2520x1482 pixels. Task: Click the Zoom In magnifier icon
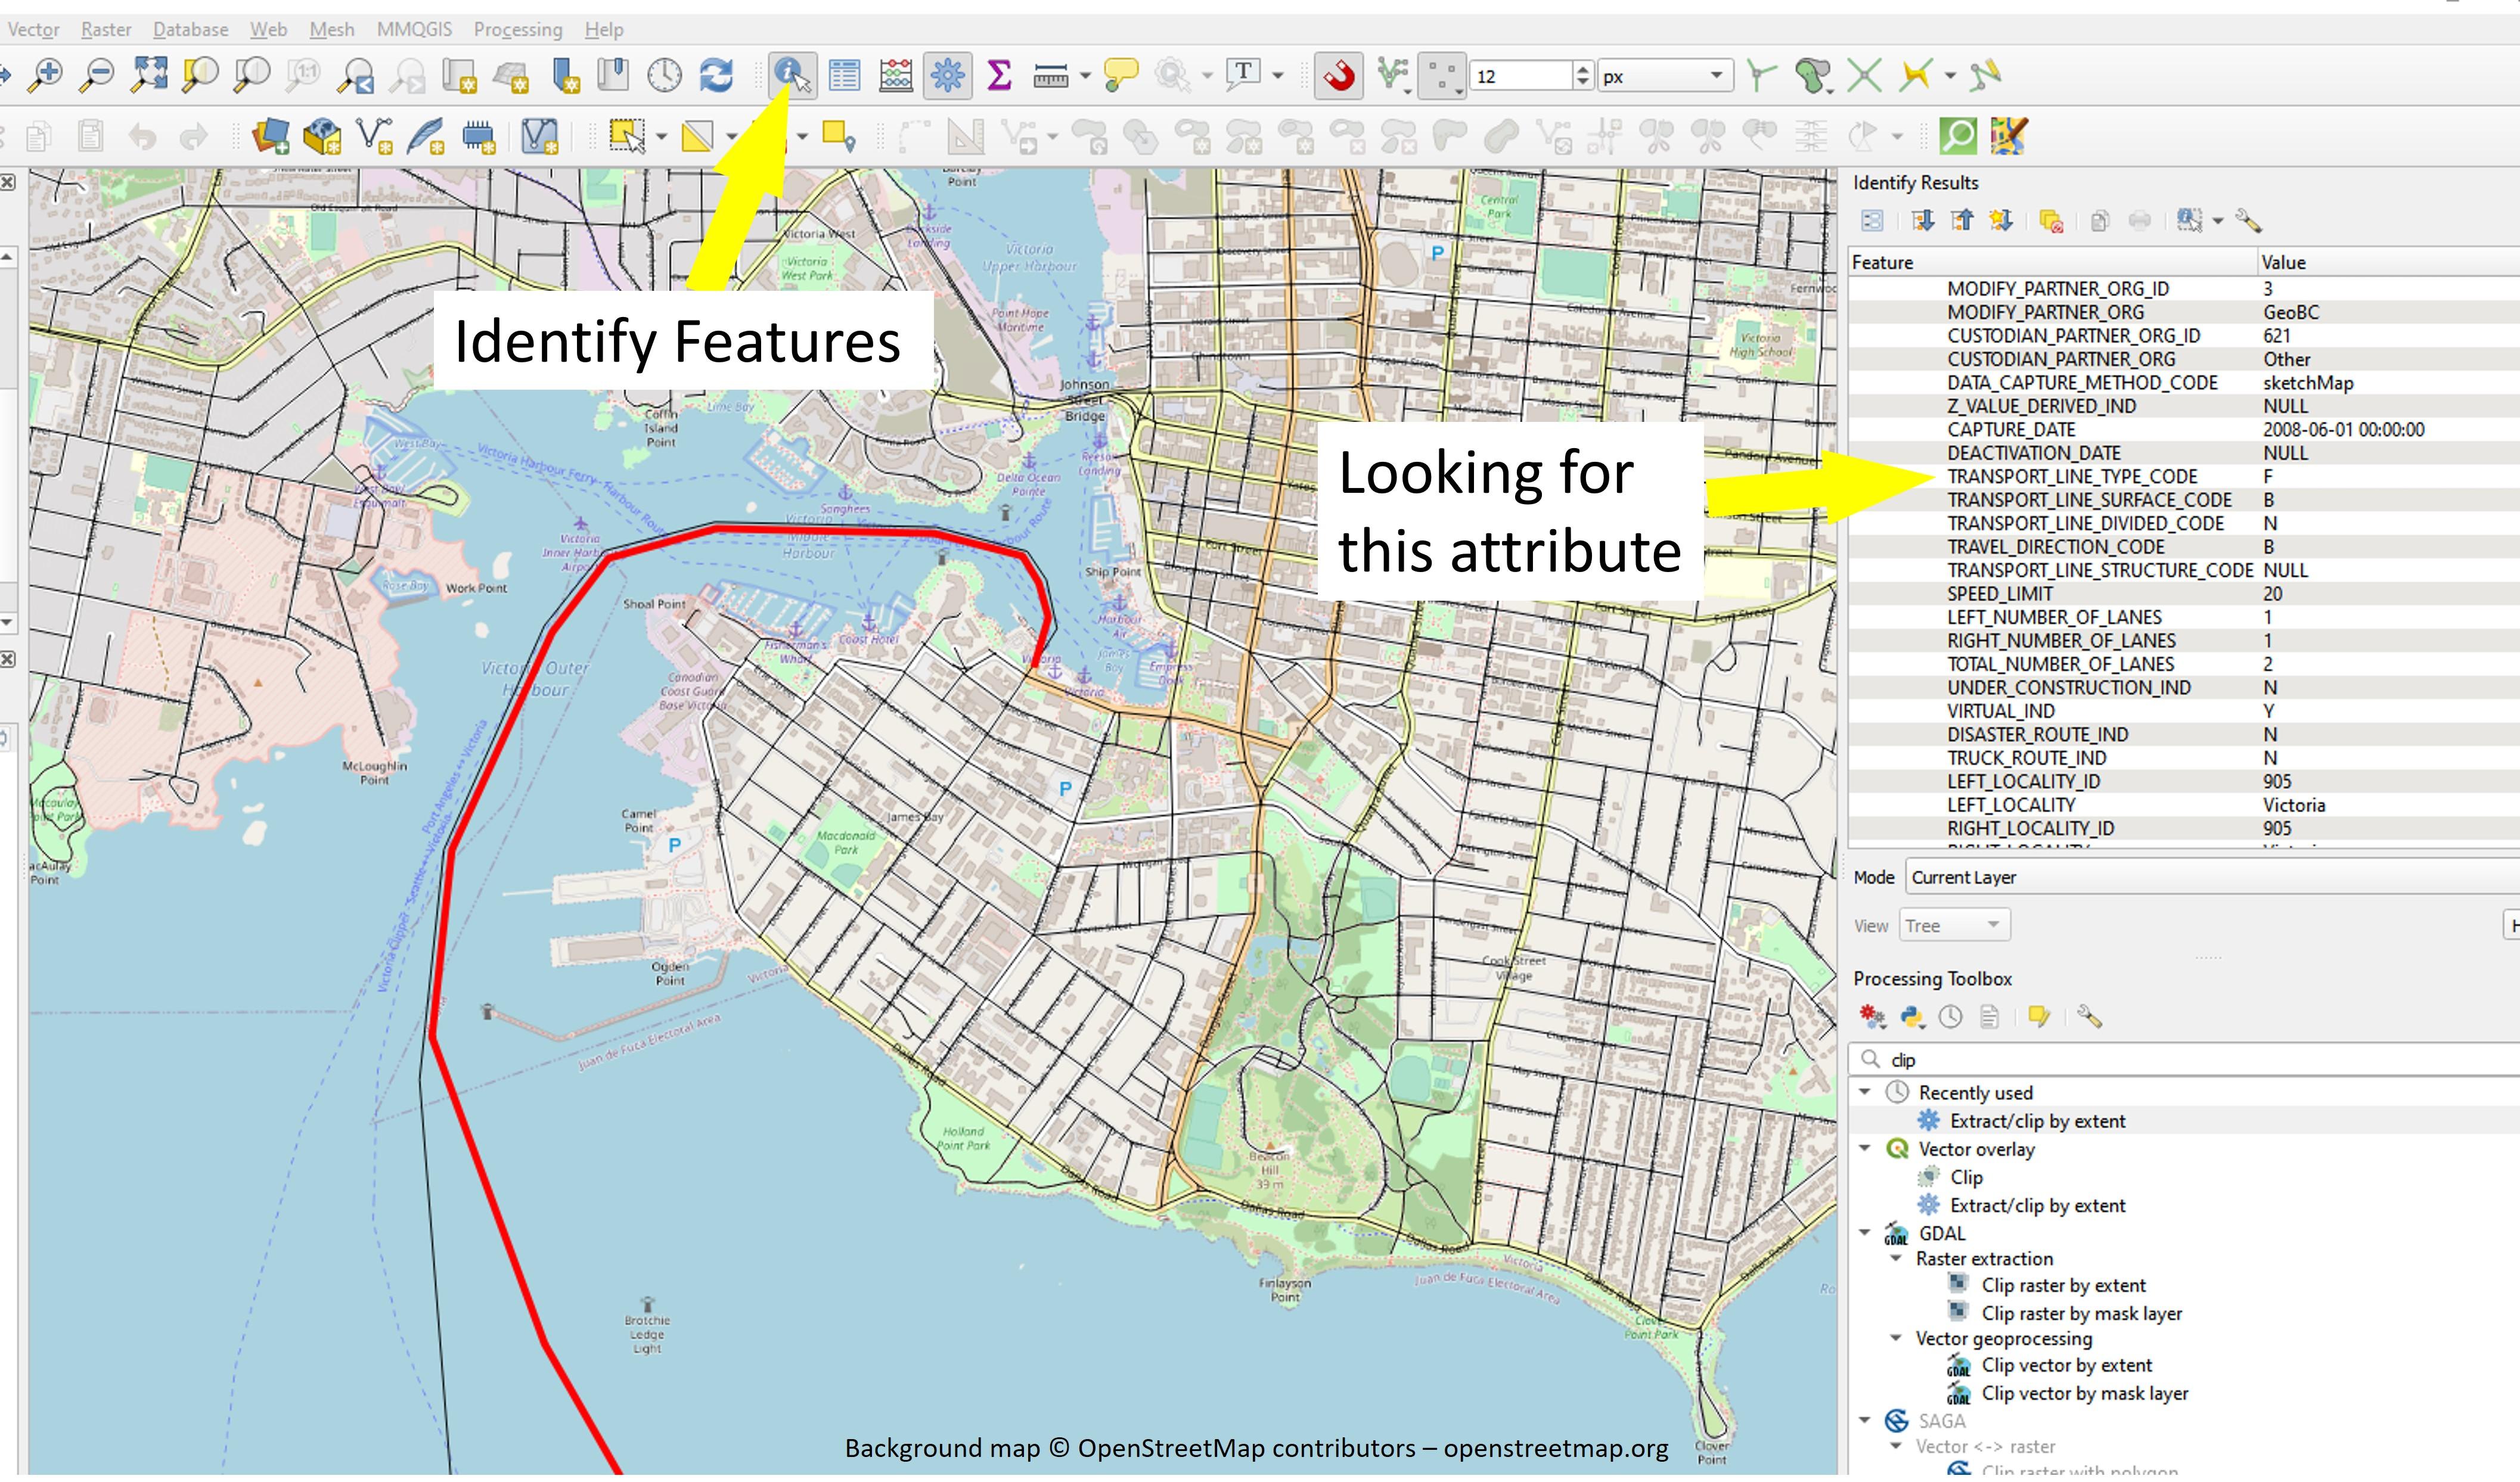pyautogui.click(x=46, y=75)
